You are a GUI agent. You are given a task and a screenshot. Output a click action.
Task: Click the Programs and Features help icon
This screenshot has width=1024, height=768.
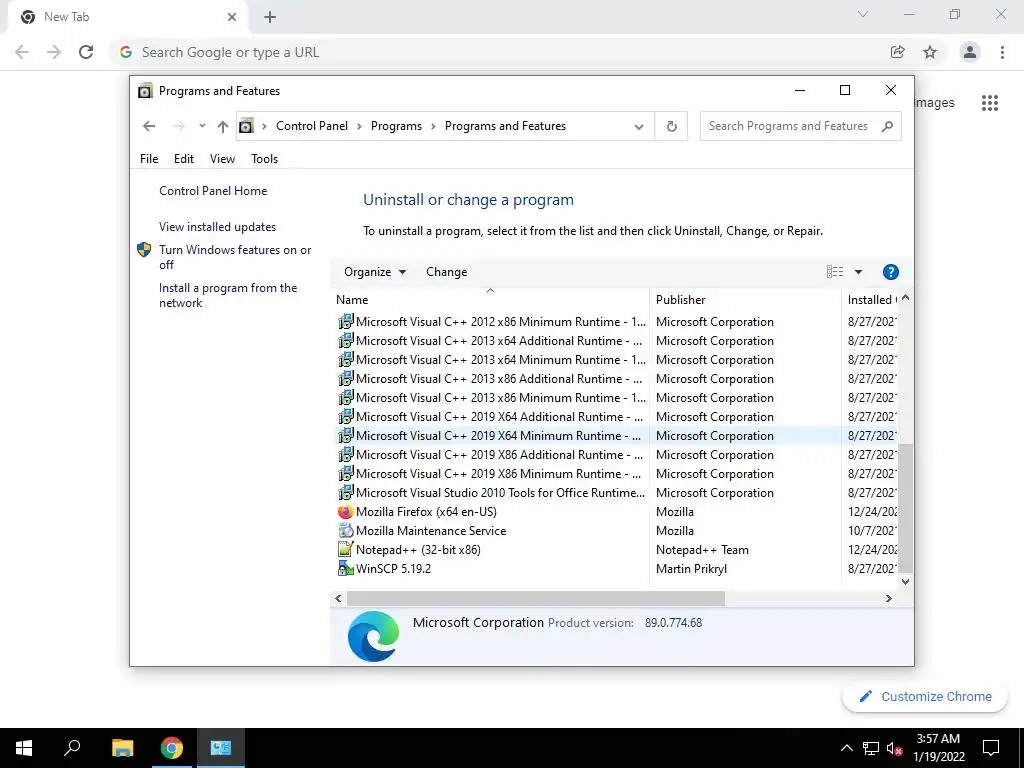tap(891, 272)
